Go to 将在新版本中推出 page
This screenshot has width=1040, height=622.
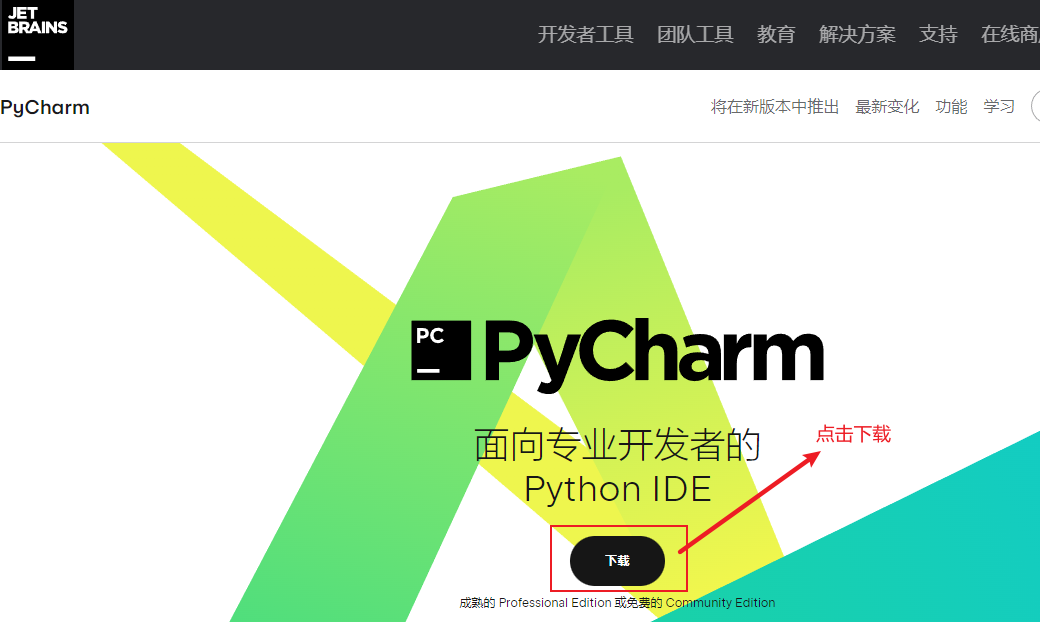(x=775, y=107)
